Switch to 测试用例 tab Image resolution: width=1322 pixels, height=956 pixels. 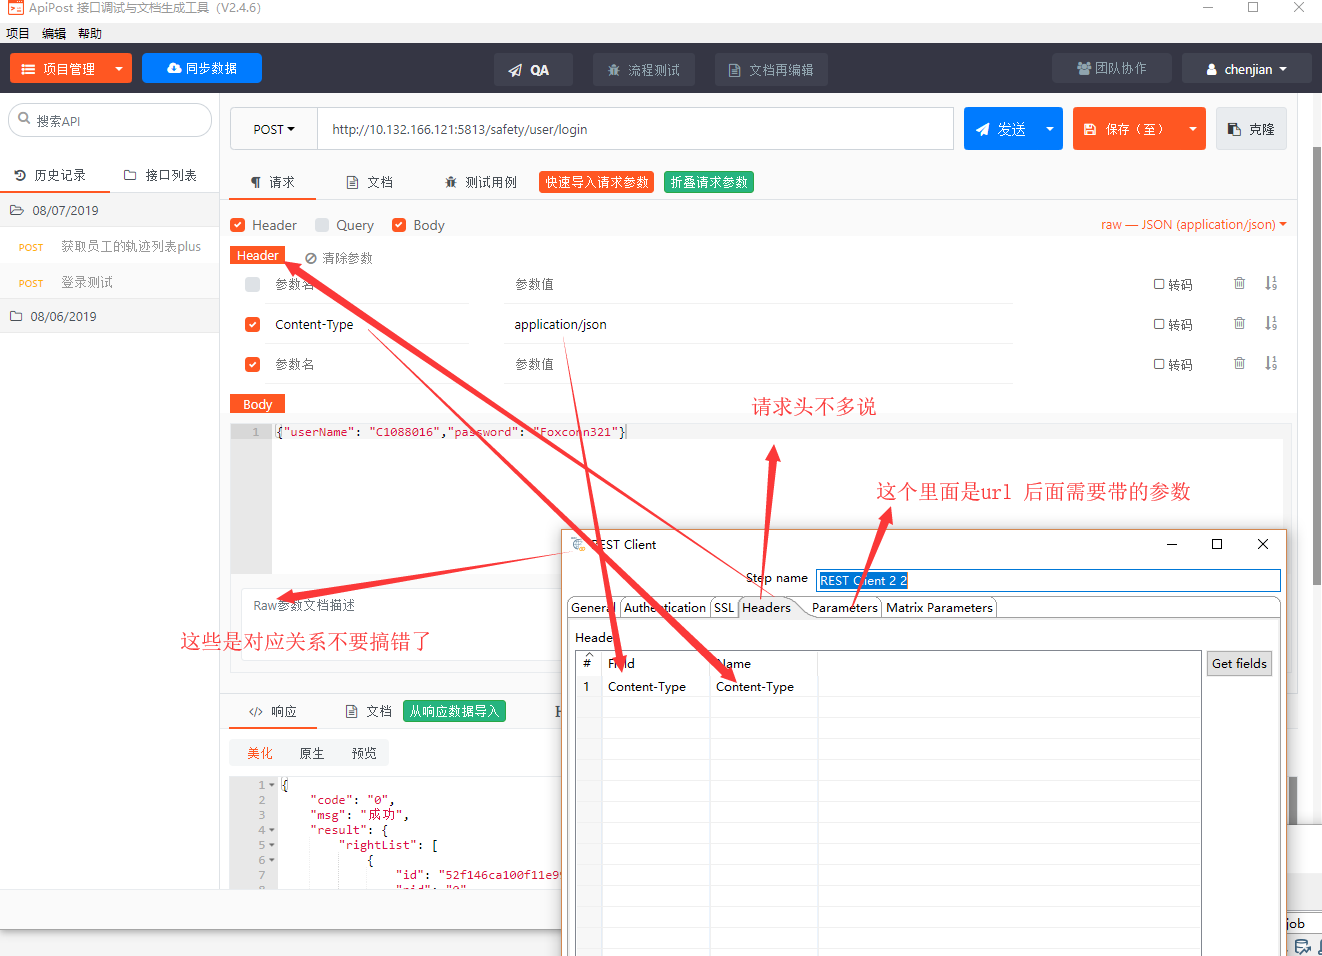[x=481, y=182]
